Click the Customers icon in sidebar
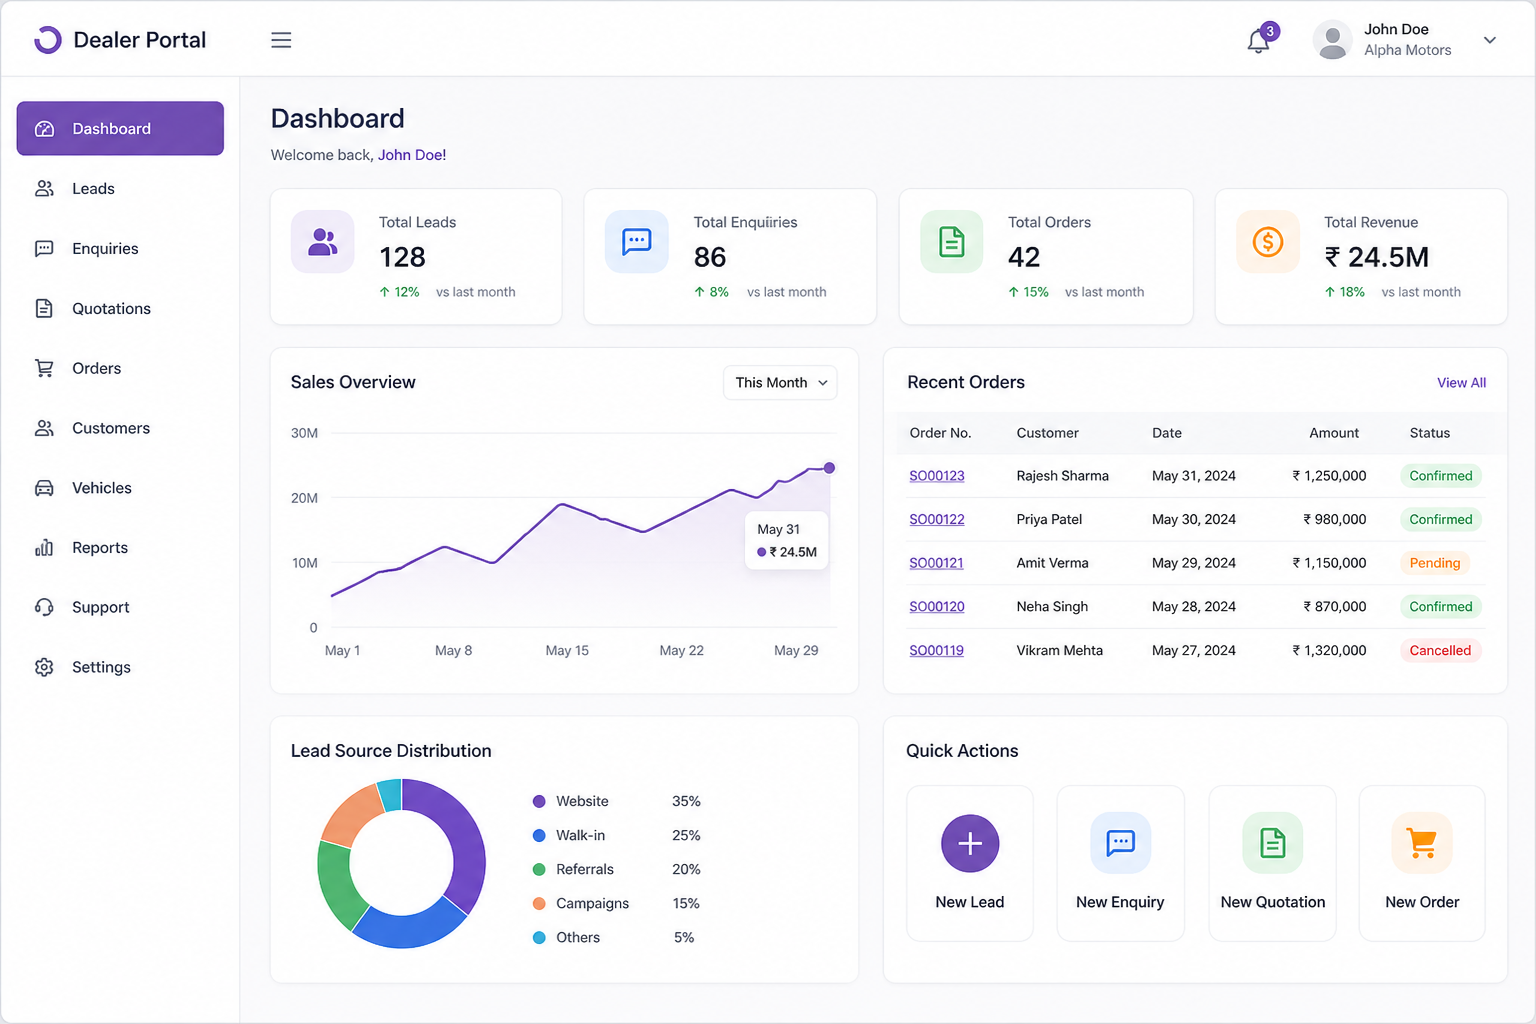The image size is (1536, 1024). pos(44,428)
